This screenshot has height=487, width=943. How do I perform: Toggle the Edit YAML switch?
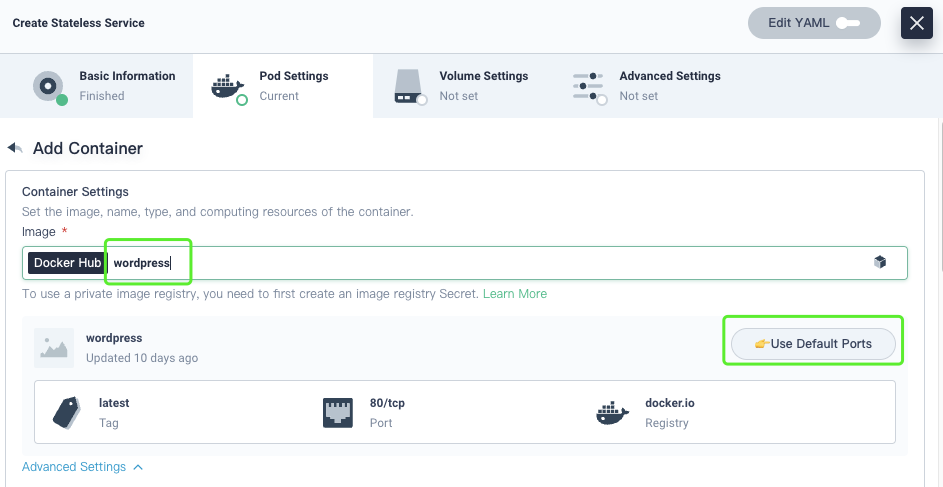[848, 23]
